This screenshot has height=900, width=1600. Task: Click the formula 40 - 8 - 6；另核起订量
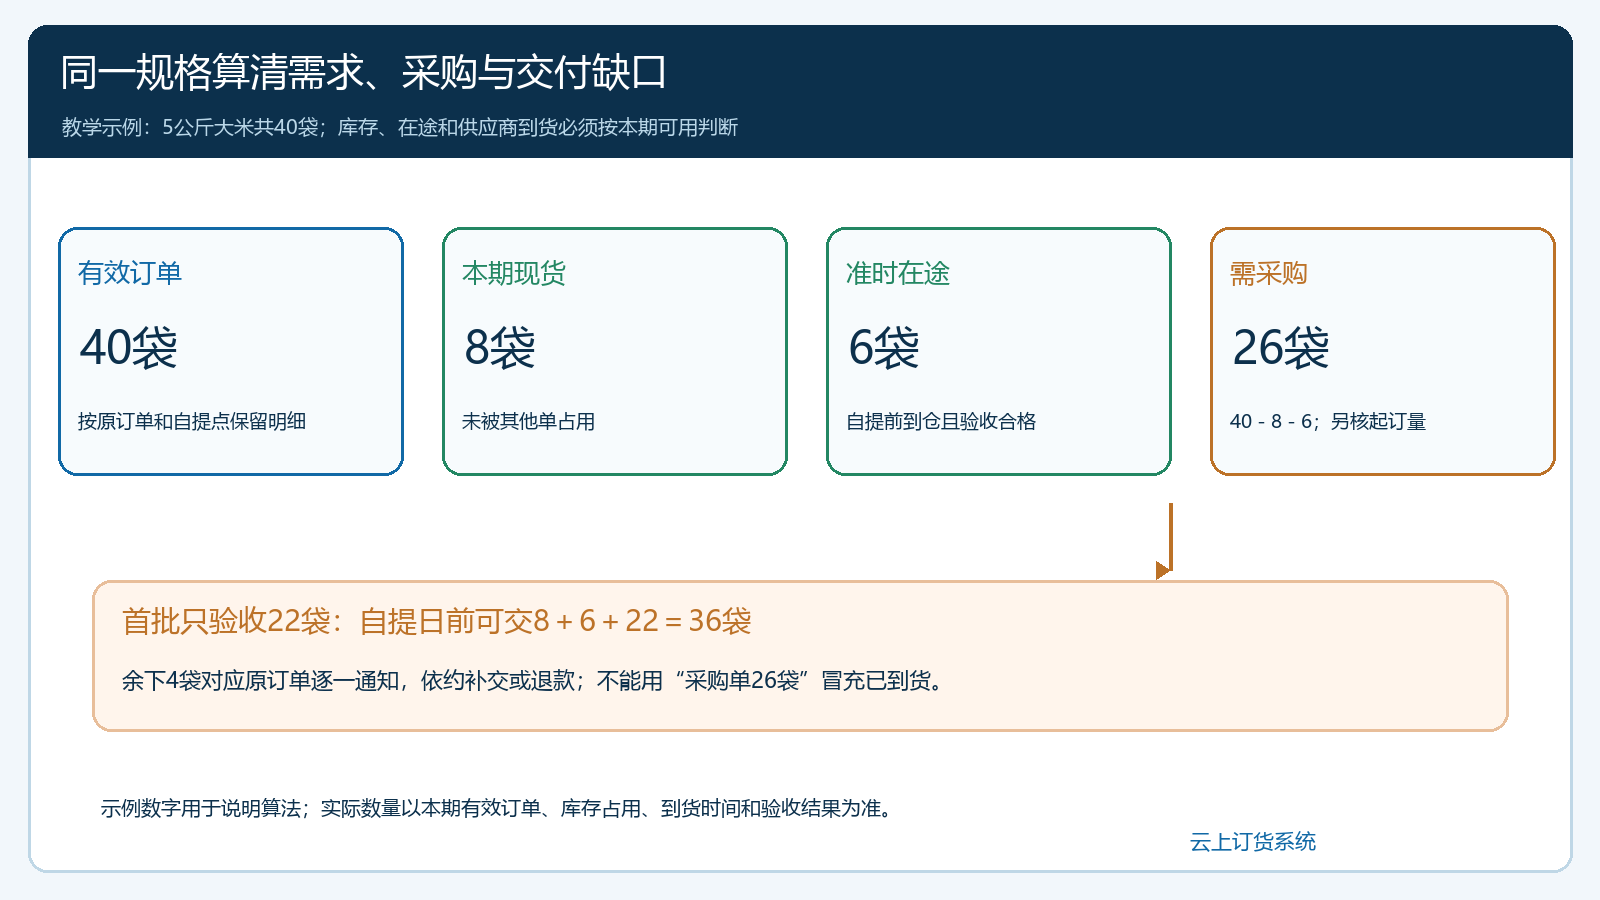[1328, 421]
